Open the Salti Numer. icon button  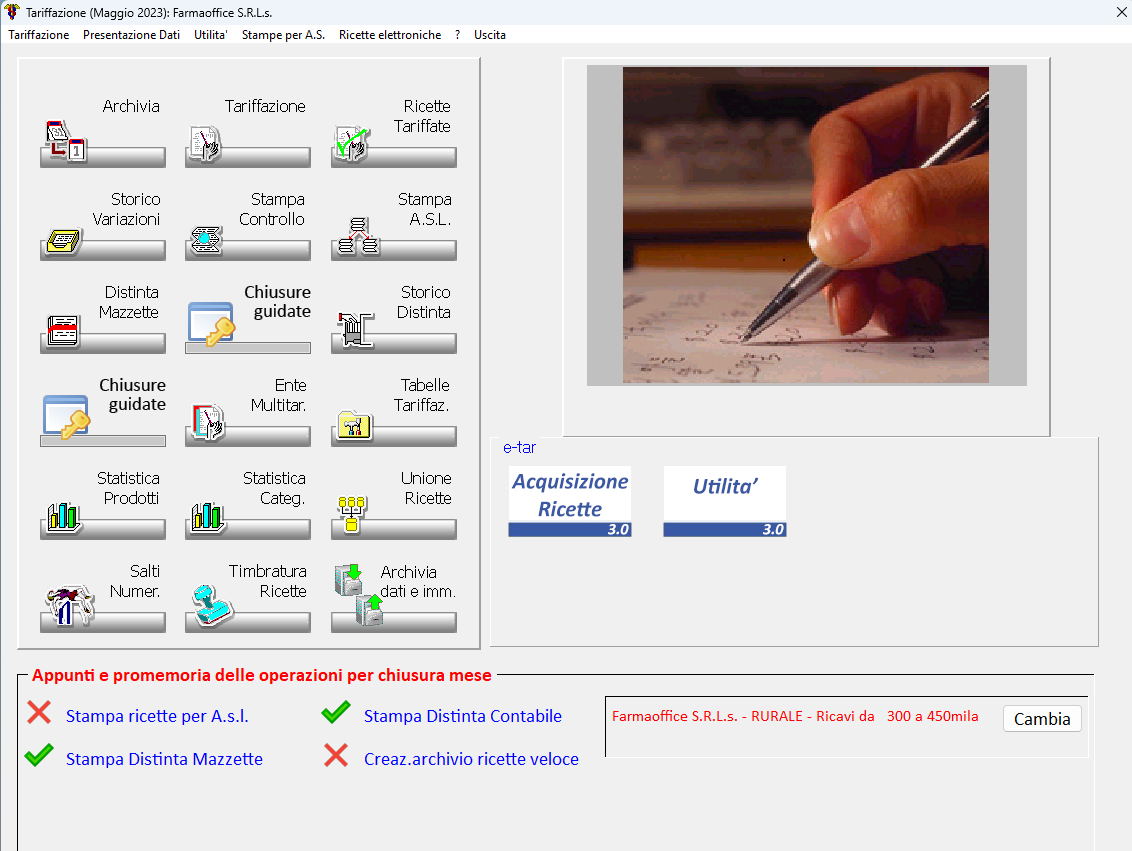[x=103, y=597]
